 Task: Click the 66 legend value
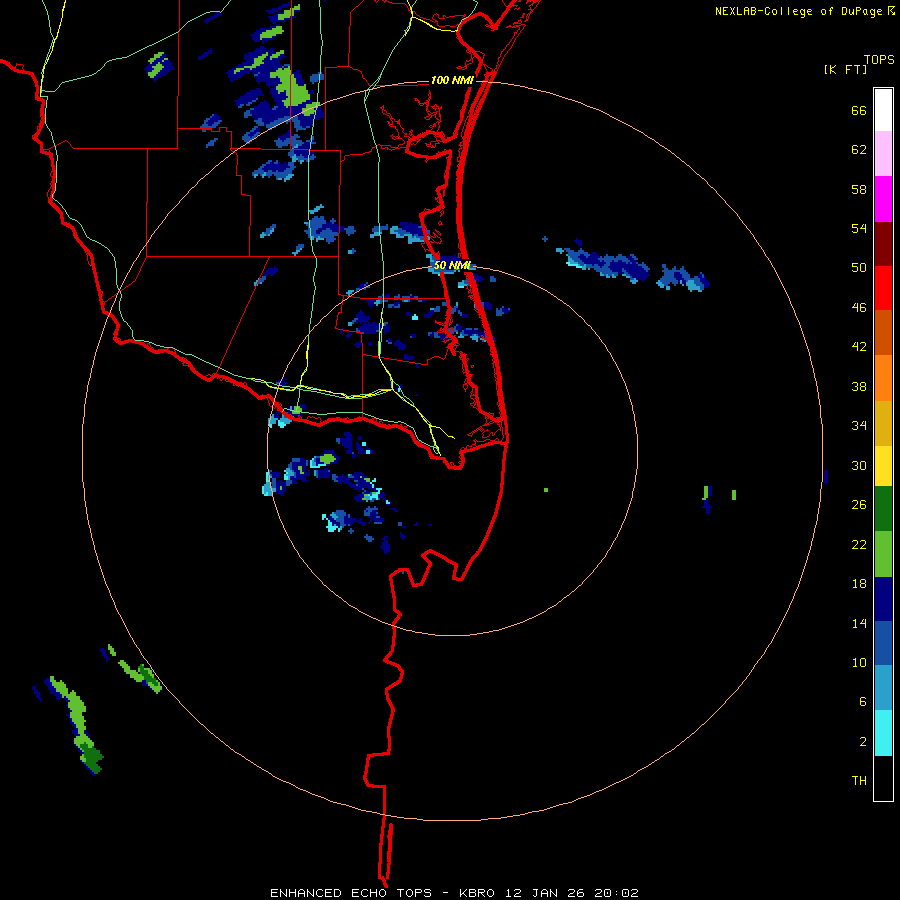point(859,110)
